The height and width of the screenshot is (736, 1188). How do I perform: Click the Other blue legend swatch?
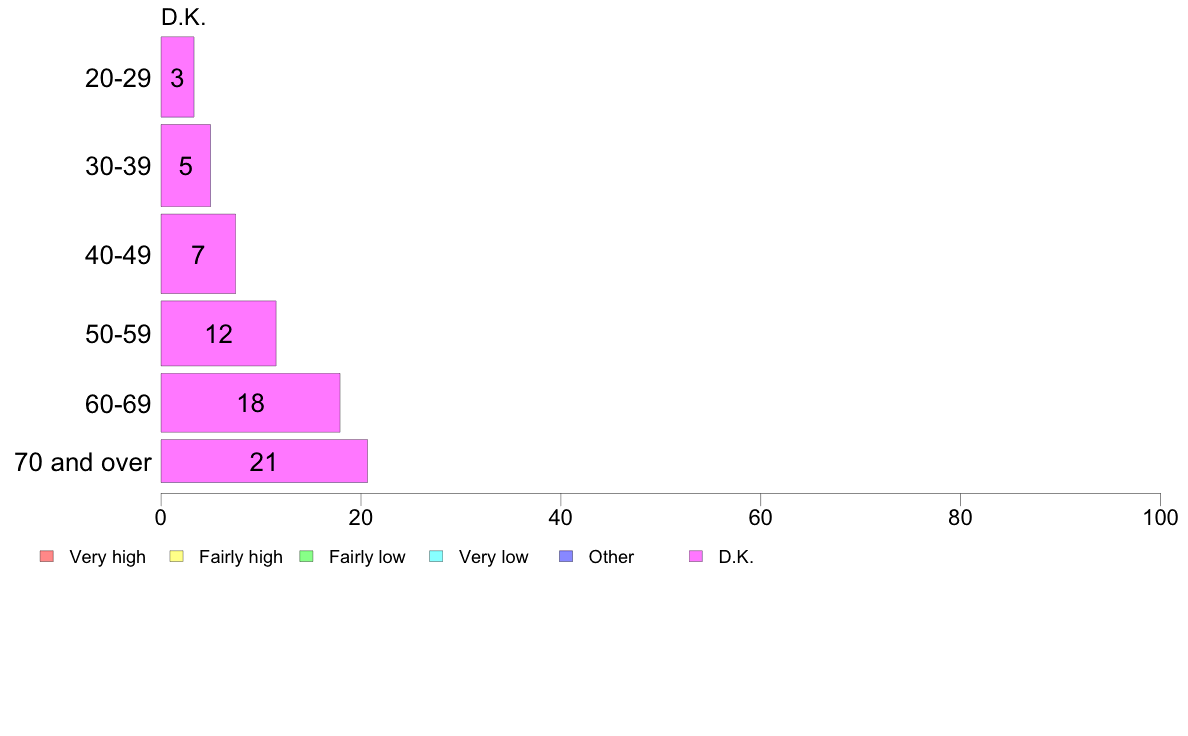point(566,556)
